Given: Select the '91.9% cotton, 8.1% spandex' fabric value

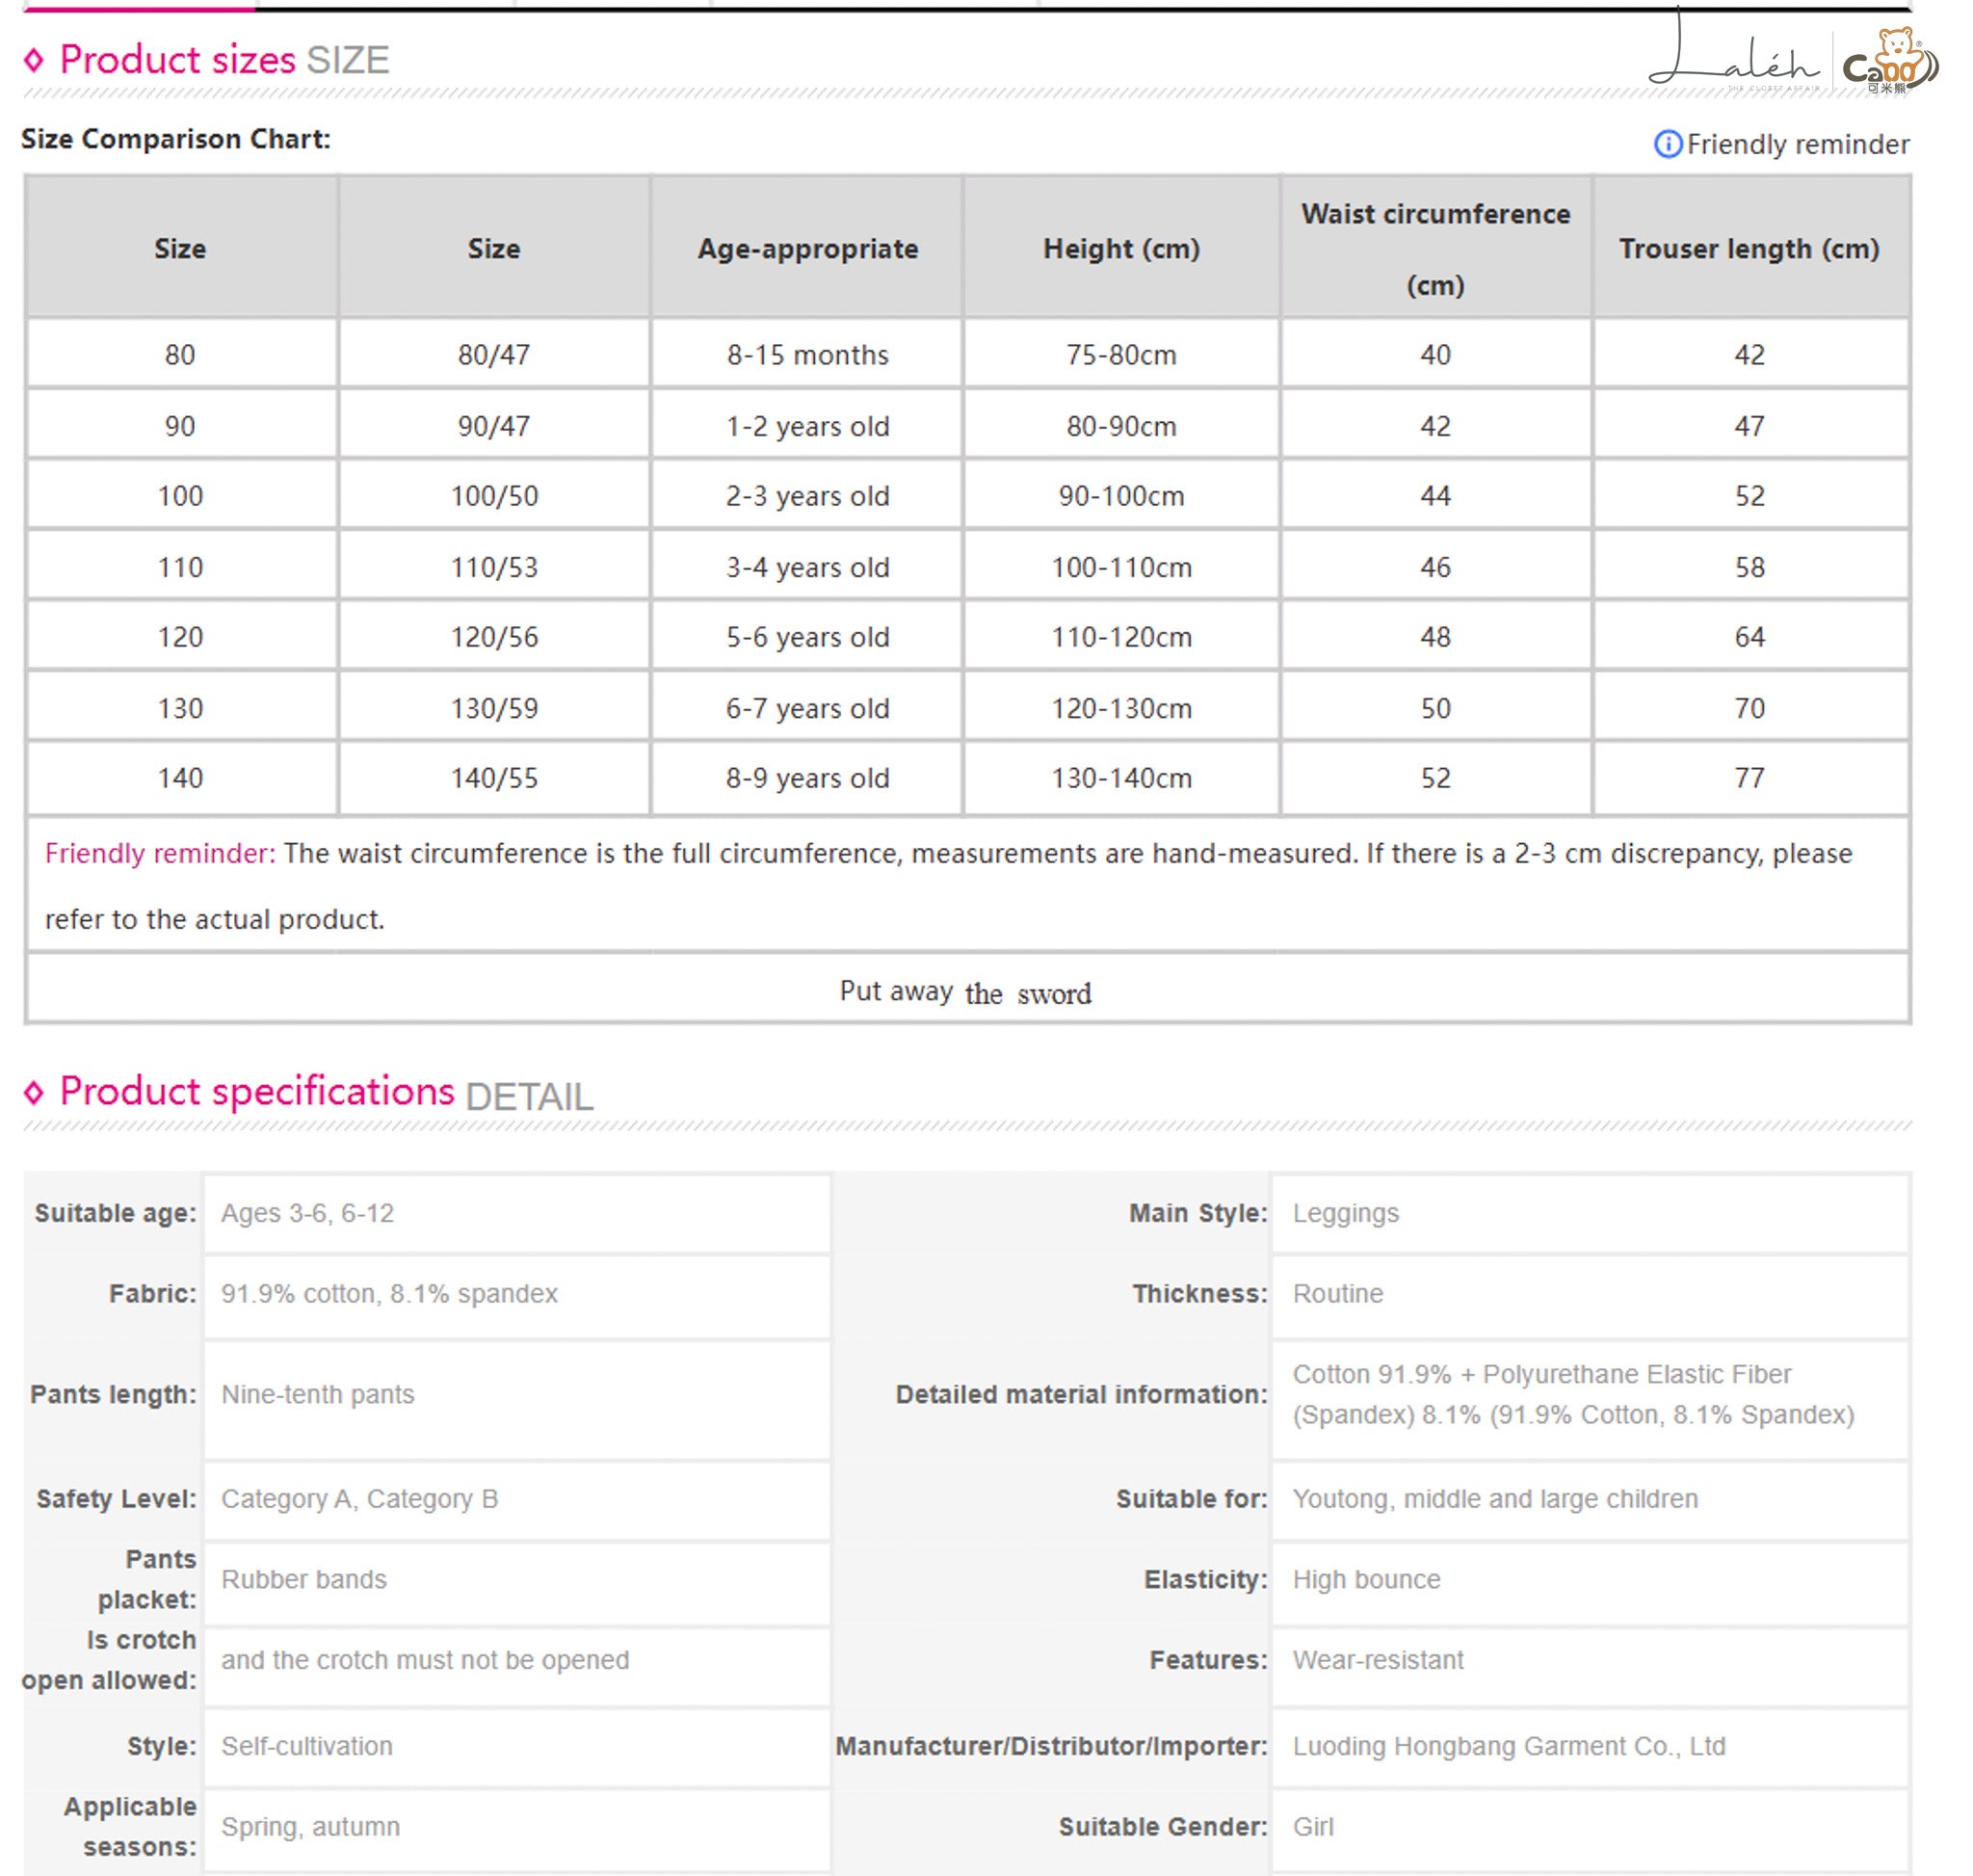Looking at the screenshot, I should click(x=389, y=1294).
